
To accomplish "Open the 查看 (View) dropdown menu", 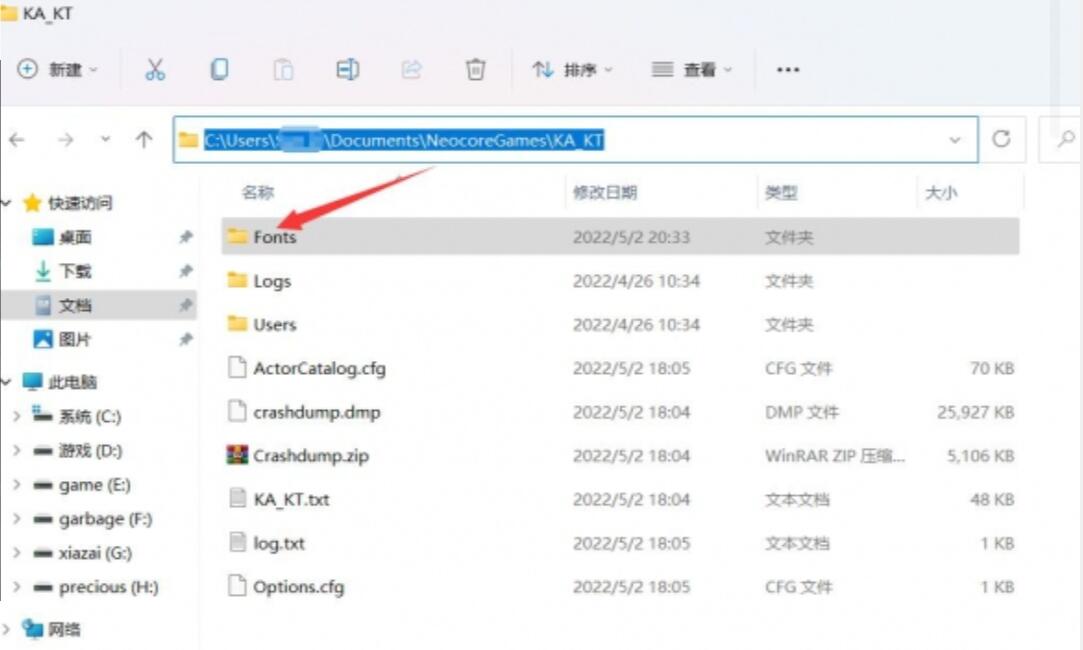I will click(x=692, y=69).
